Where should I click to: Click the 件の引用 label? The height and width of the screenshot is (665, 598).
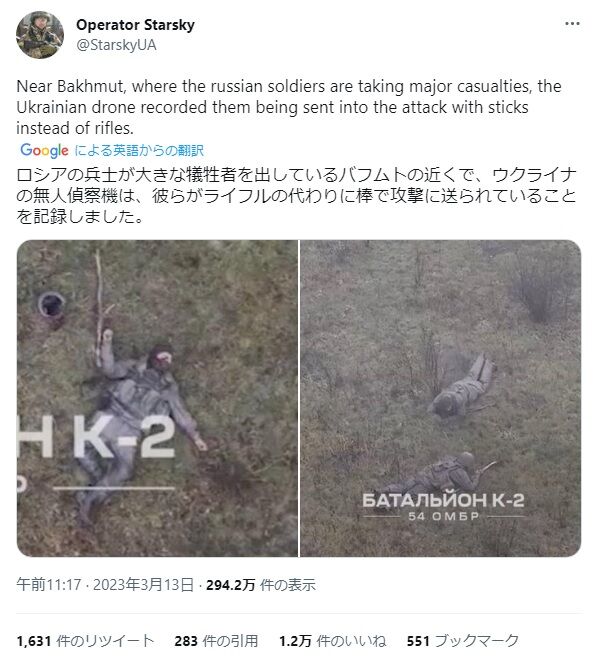(x=230, y=641)
